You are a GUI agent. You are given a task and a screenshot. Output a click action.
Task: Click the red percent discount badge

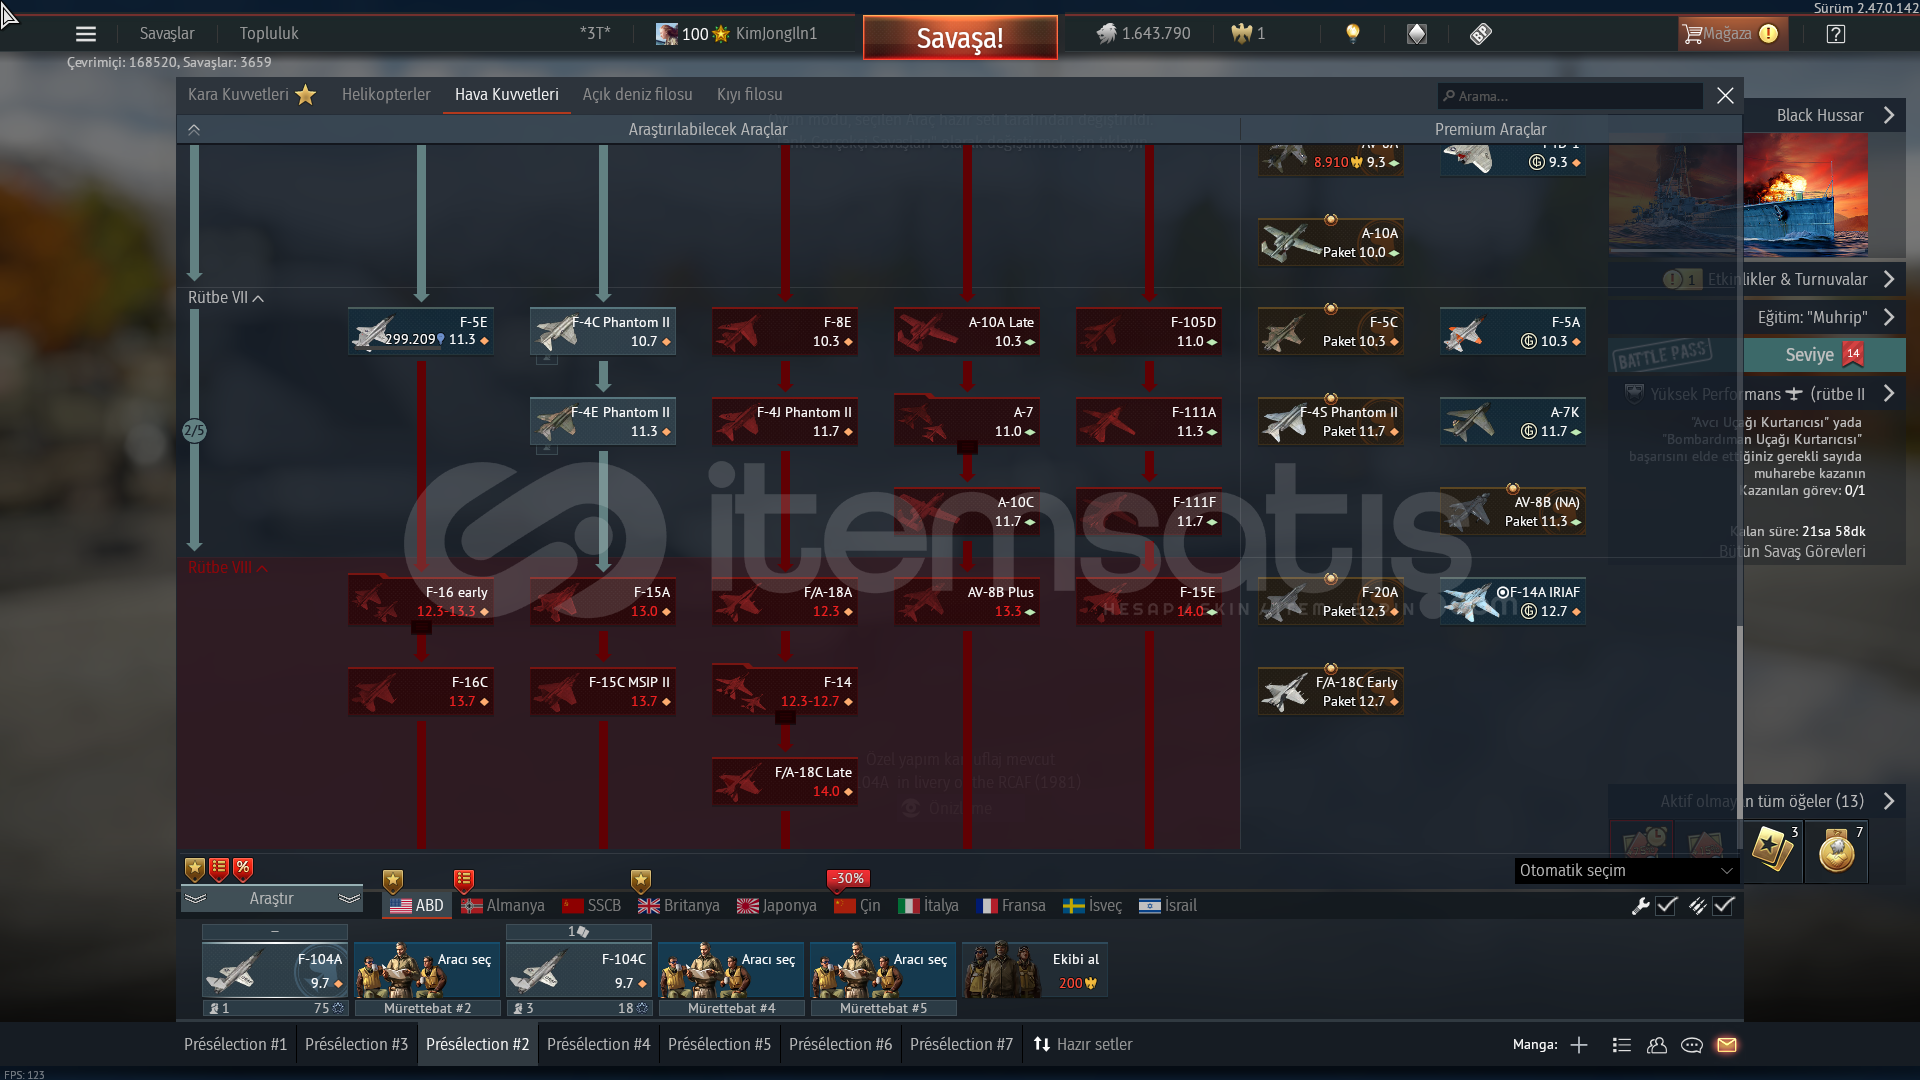tap(243, 869)
